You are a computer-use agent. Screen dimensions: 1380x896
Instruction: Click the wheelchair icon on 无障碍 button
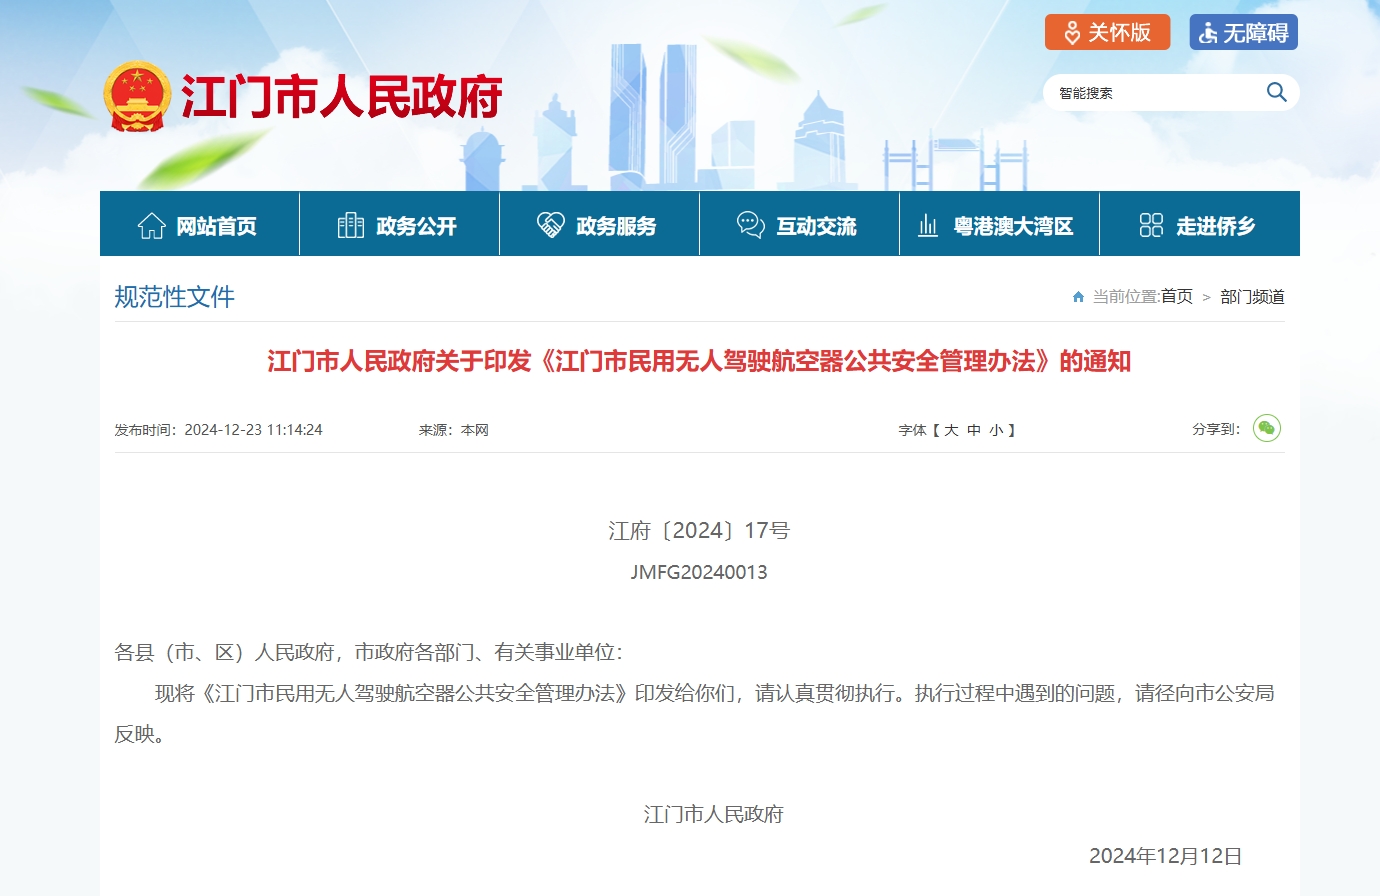[1207, 31]
